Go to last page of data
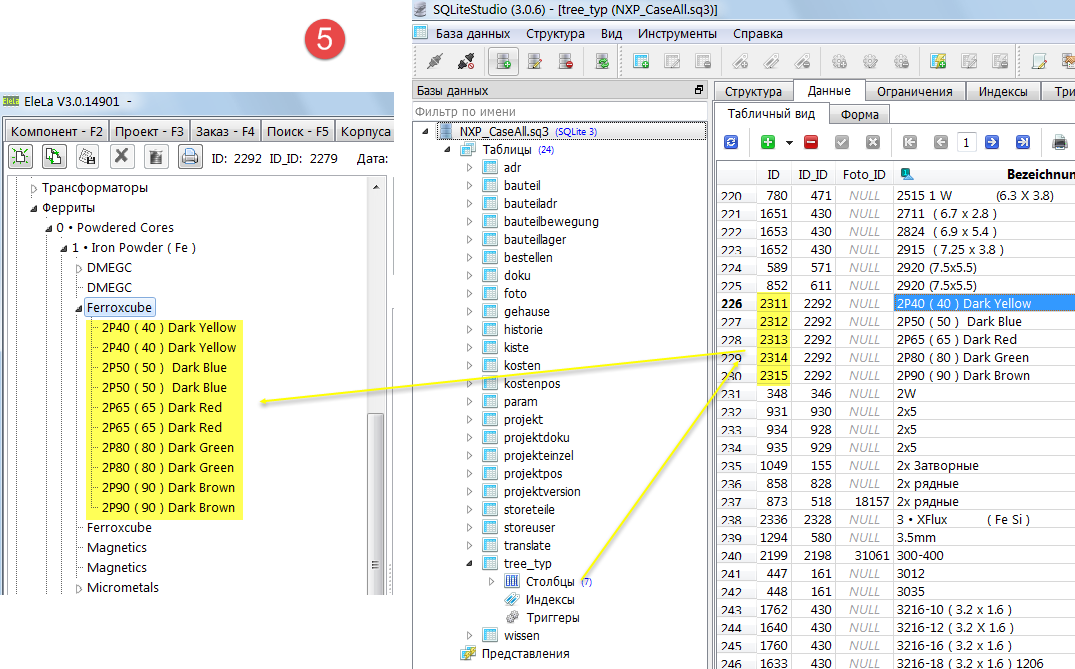The height and width of the screenshot is (669, 1075). pos(1022,142)
